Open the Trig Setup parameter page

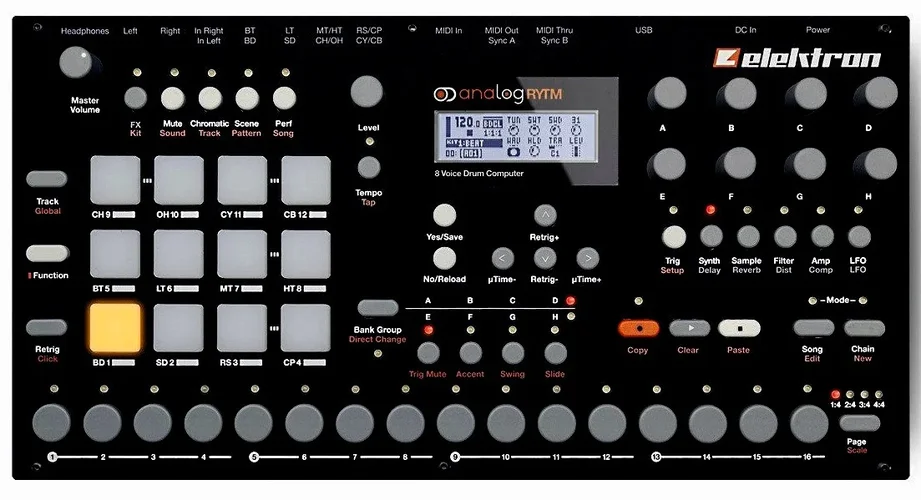(674, 237)
